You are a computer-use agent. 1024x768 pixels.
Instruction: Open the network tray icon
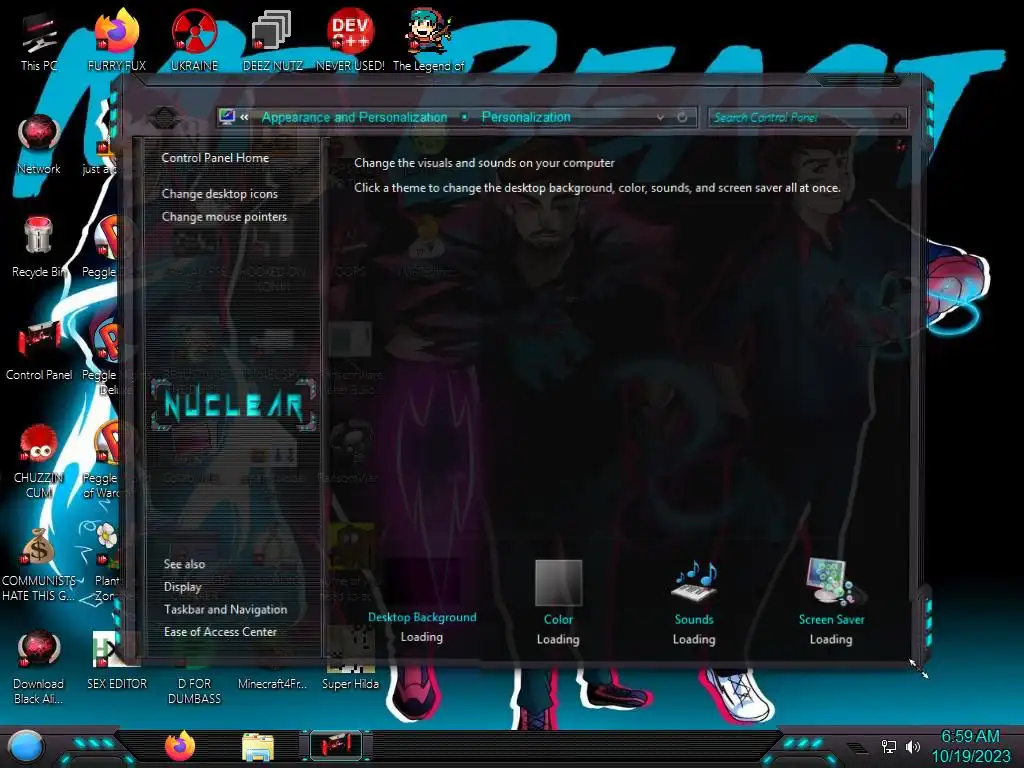[888, 746]
